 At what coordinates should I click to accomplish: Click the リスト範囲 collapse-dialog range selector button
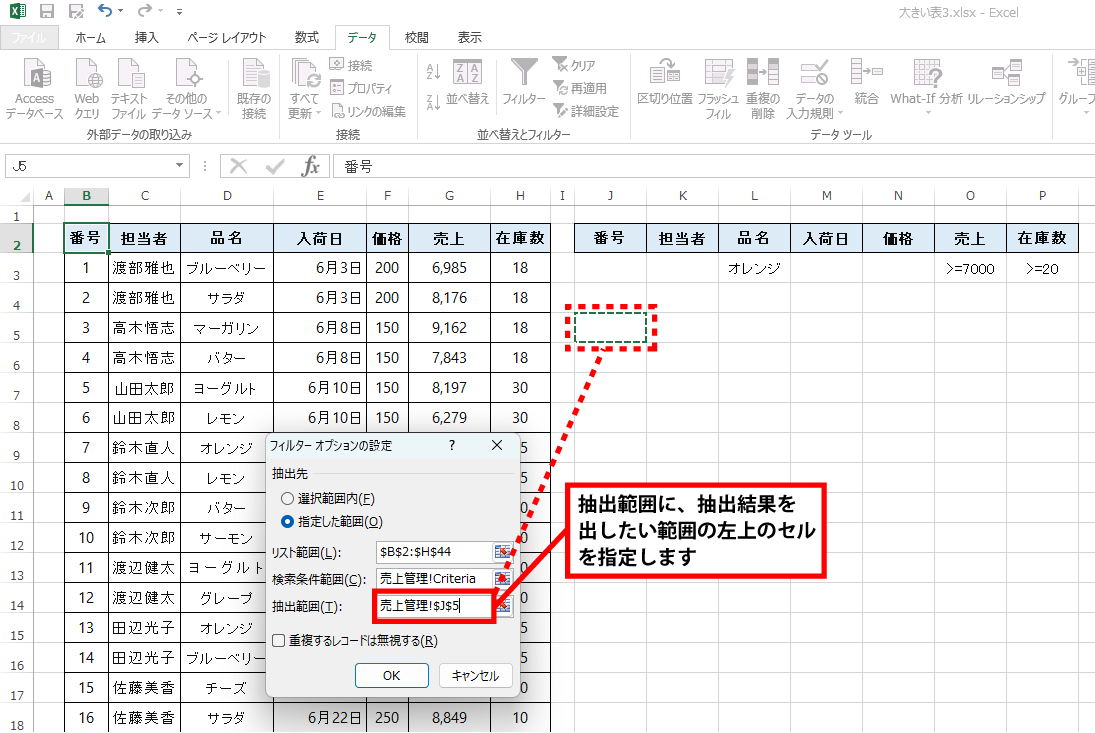(x=503, y=551)
